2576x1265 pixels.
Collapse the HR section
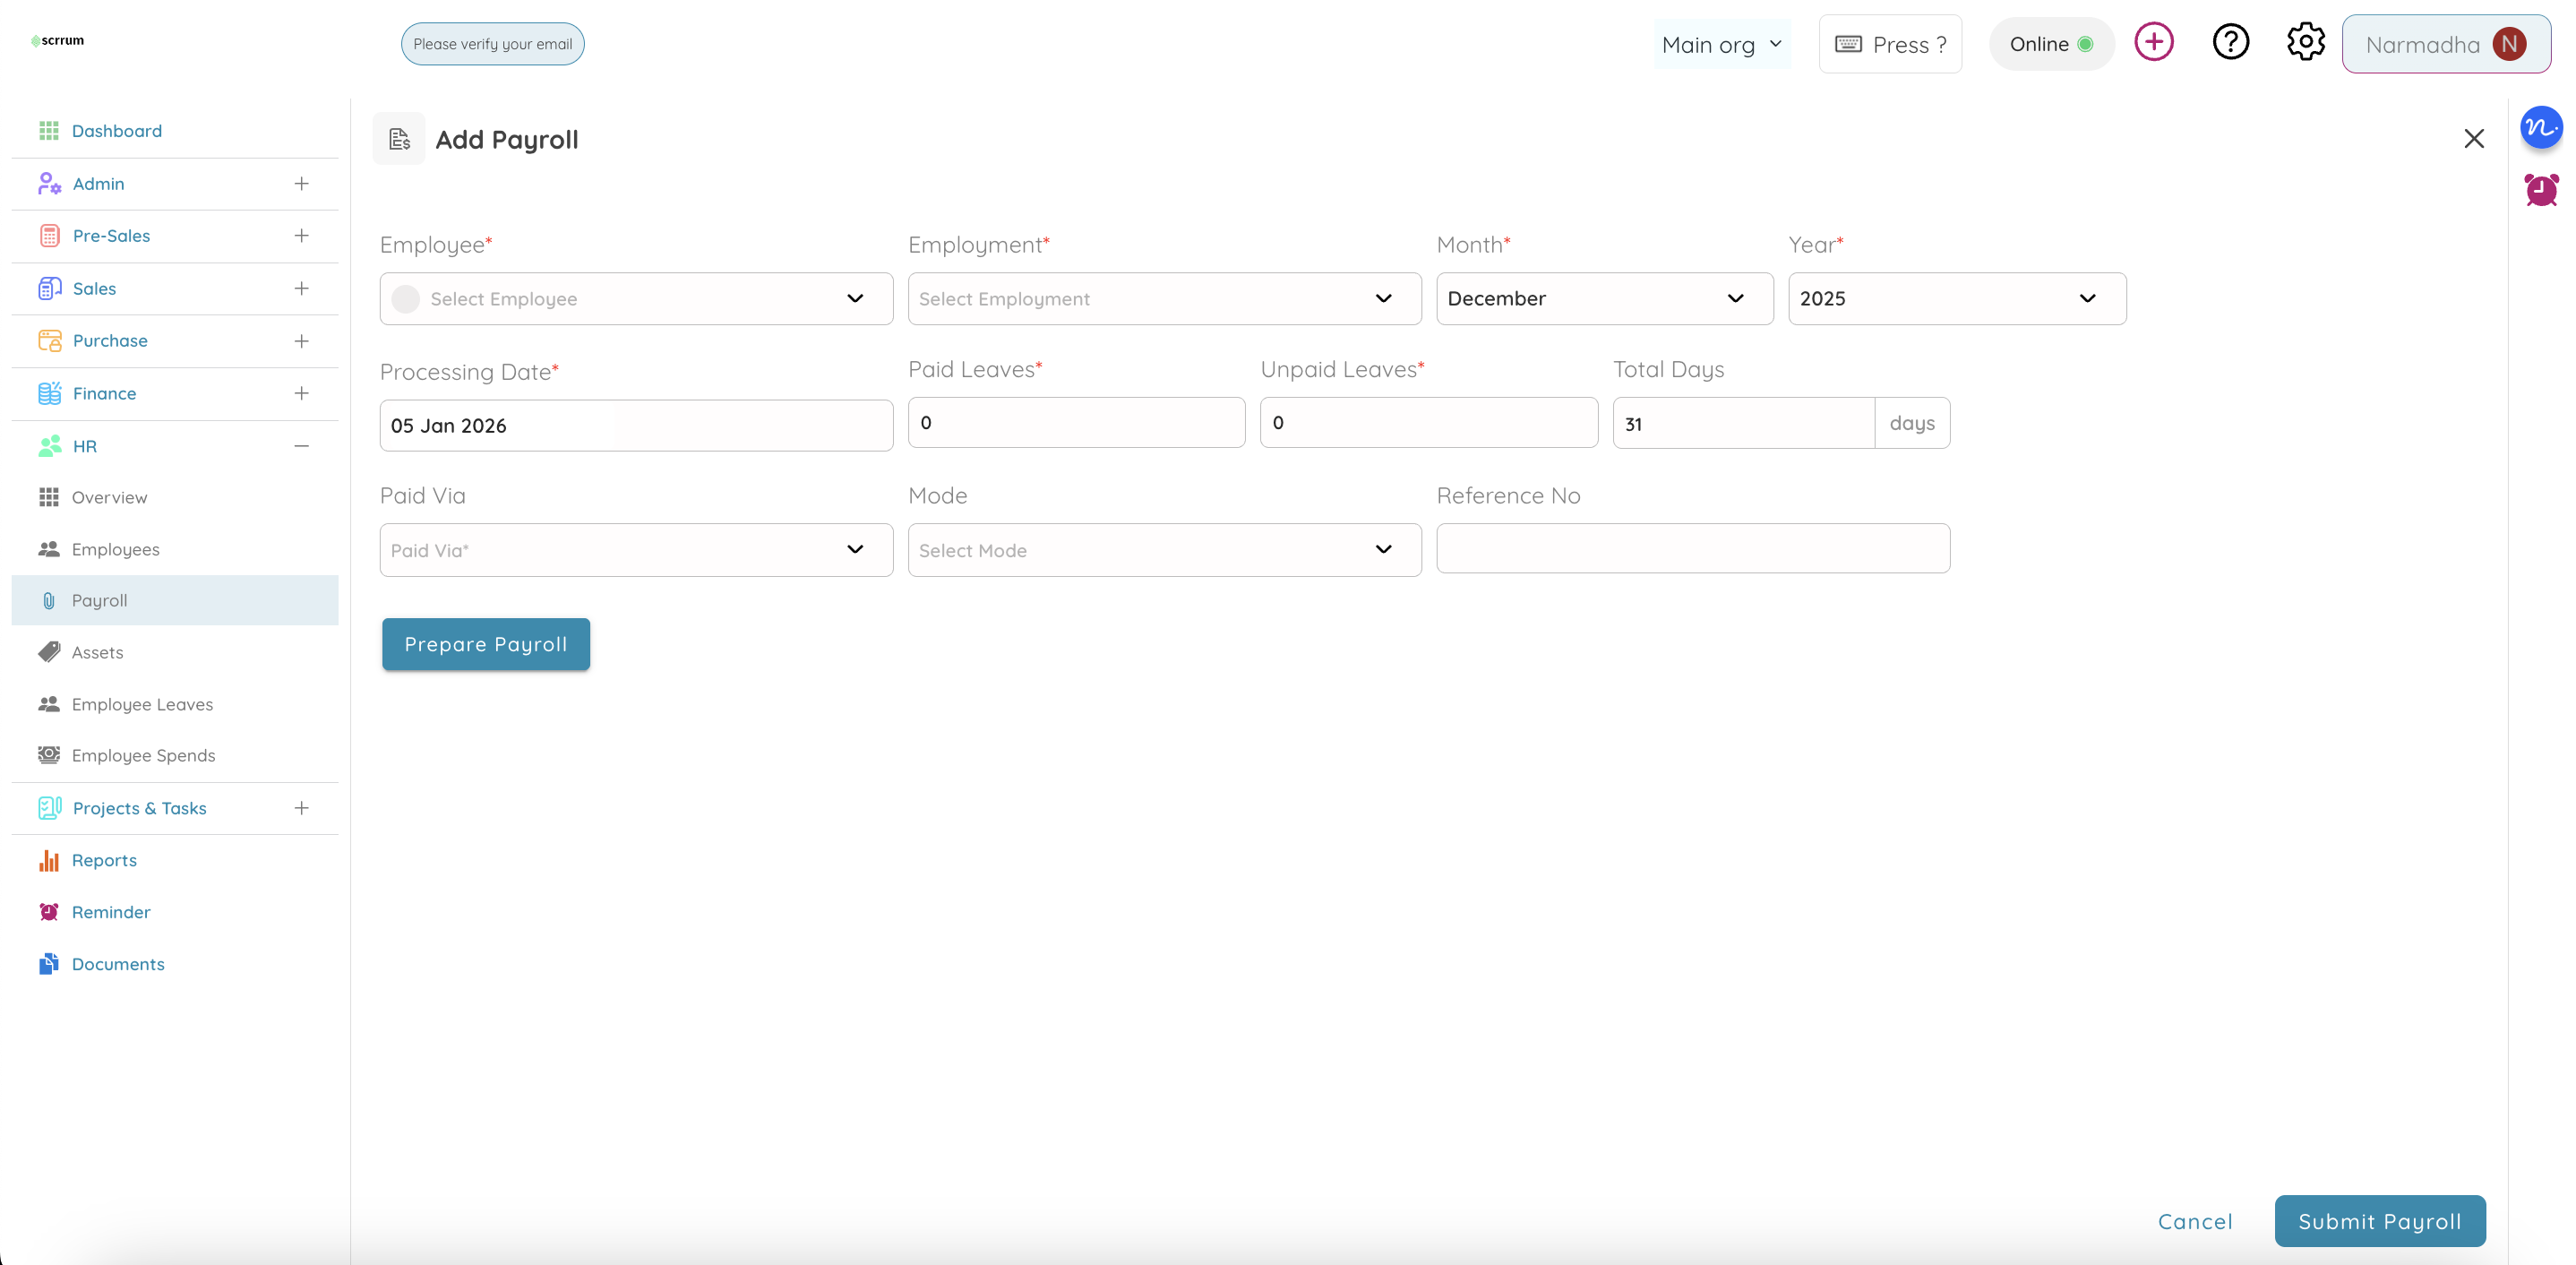(301, 446)
